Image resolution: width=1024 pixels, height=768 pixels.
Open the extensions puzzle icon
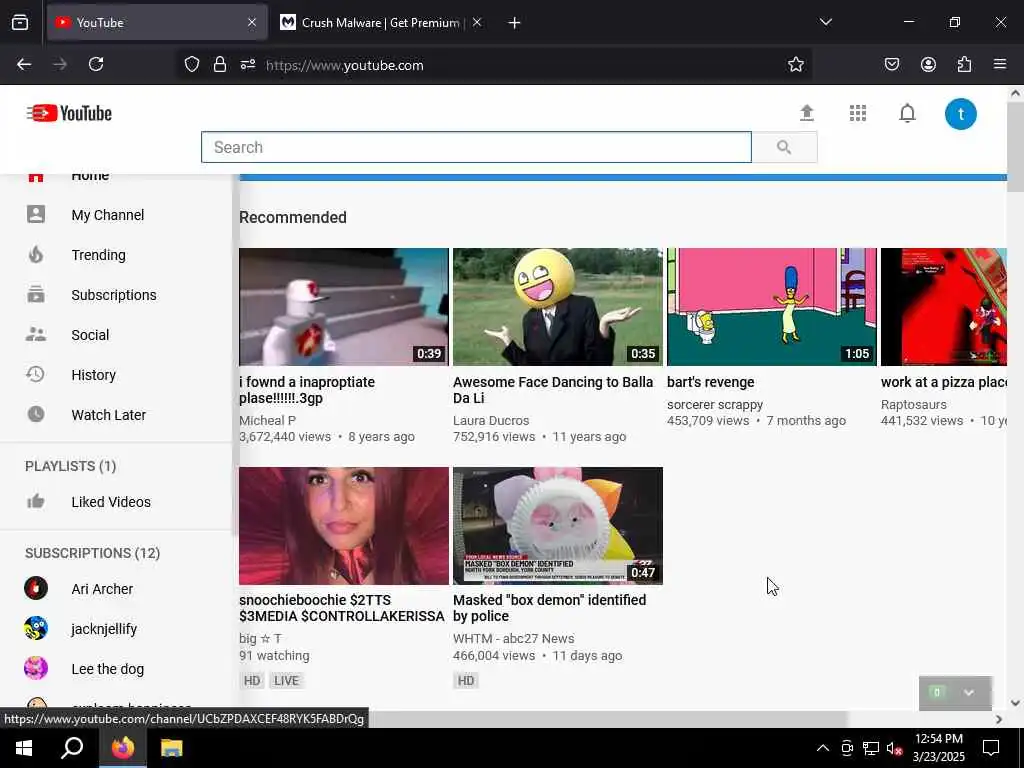pos(964,64)
